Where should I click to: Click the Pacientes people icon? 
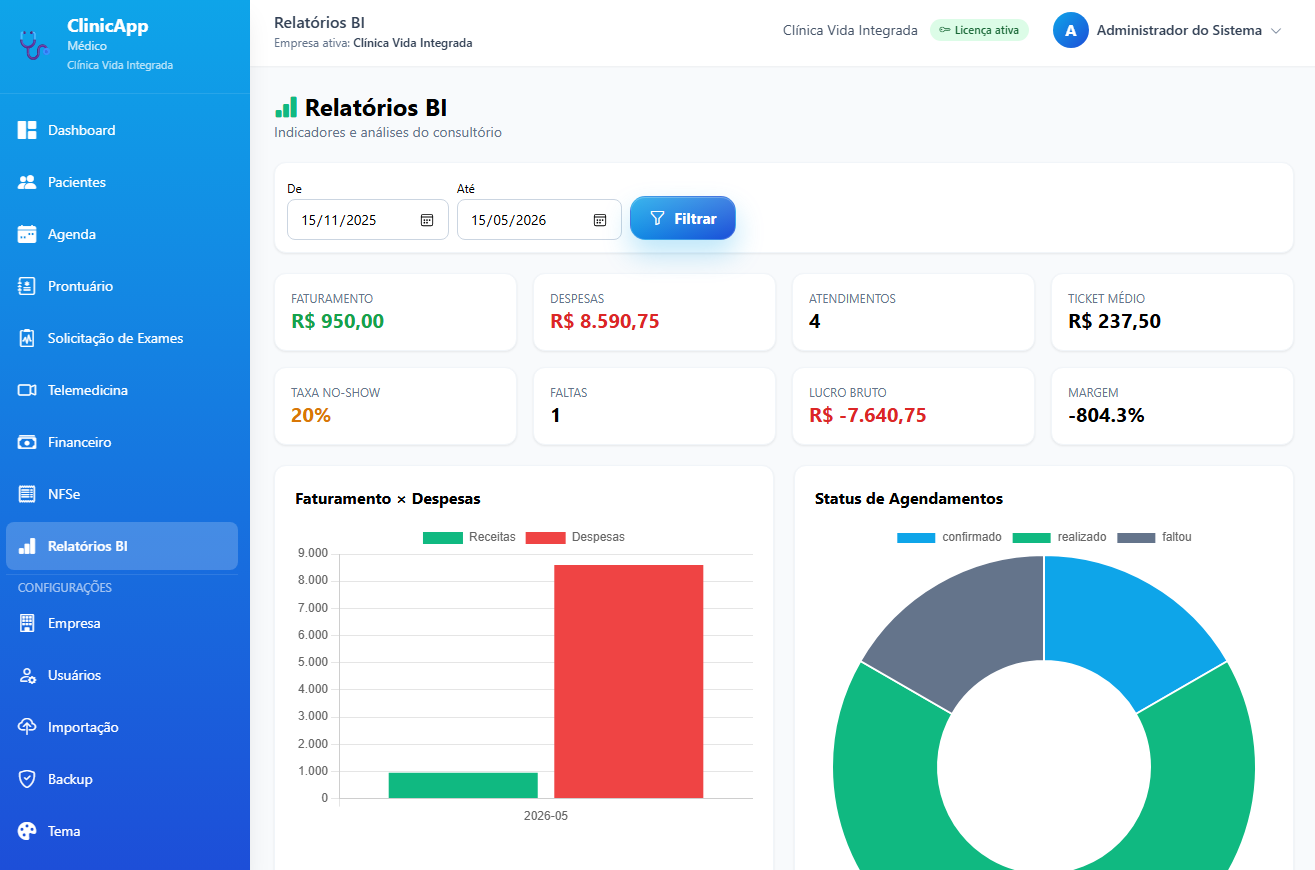(x=27, y=182)
